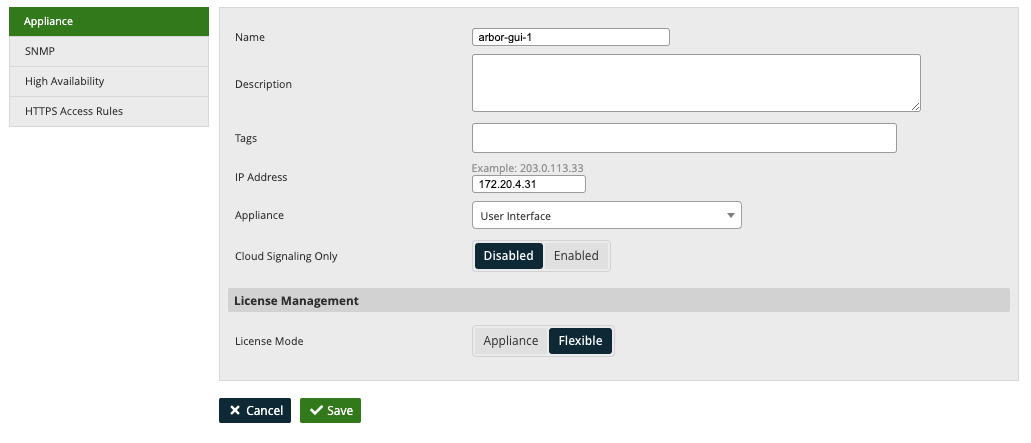The image size is (1031, 443).
Task: Open the SNMP settings tab
Action: coord(108,51)
